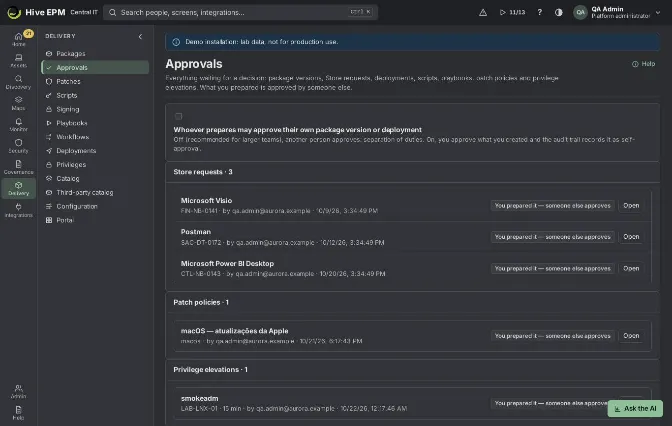Image resolution: width=672 pixels, height=426 pixels.
Task: Open the Admin icon in rail
Action: (18, 391)
